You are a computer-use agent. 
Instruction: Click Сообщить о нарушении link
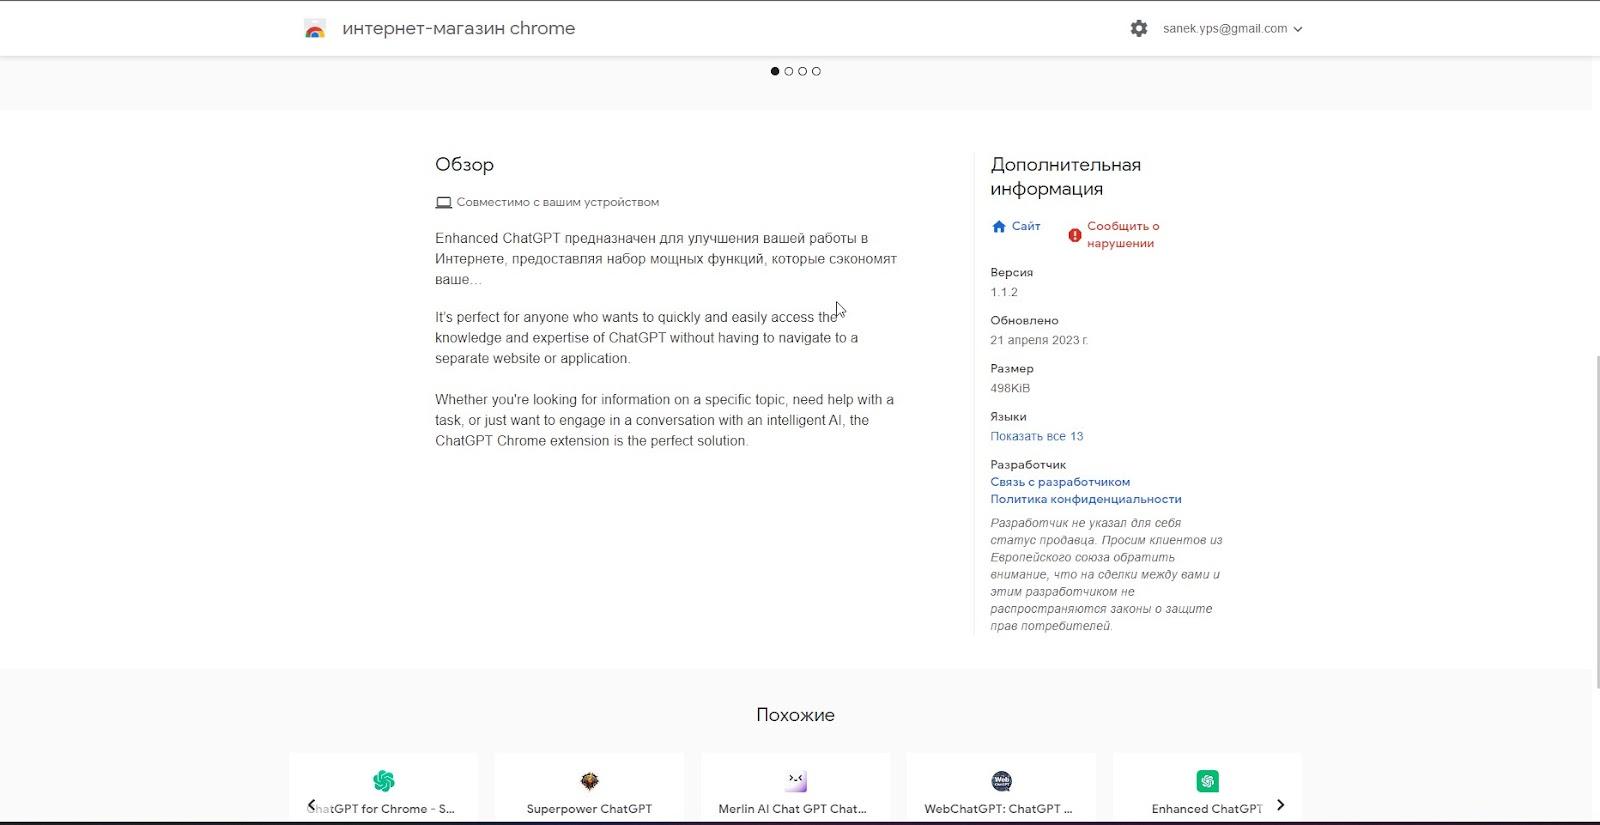click(1123, 235)
